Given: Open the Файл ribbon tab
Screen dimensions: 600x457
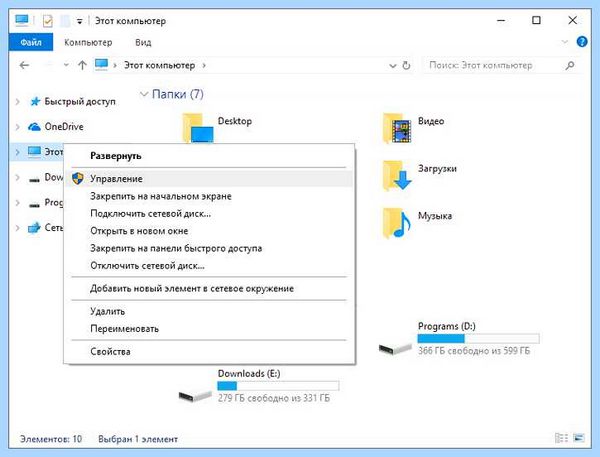Looking at the screenshot, I should [x=31, y=42].
